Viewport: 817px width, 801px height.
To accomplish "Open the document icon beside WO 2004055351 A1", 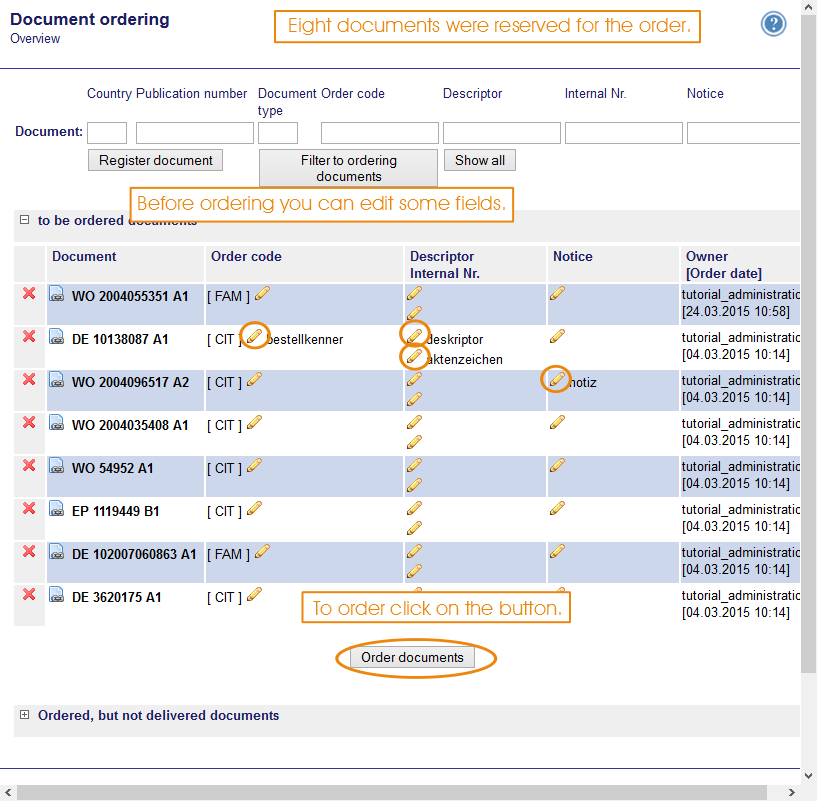I will pos(57,294).
